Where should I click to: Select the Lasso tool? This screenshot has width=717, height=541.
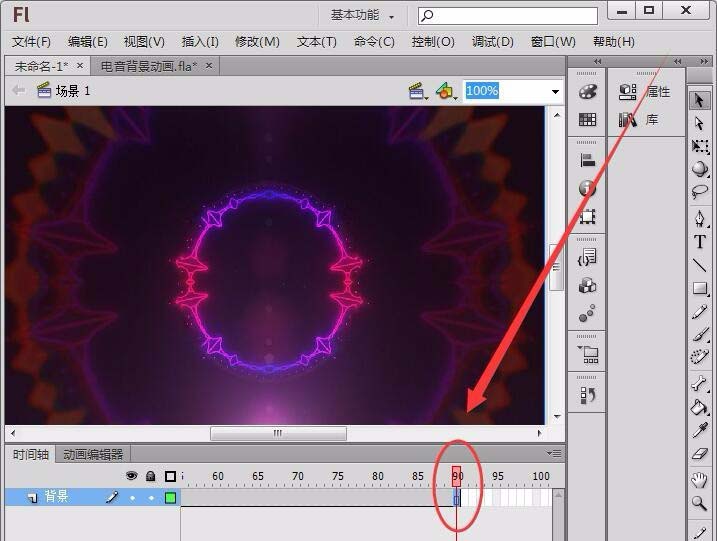coord(700,192)
